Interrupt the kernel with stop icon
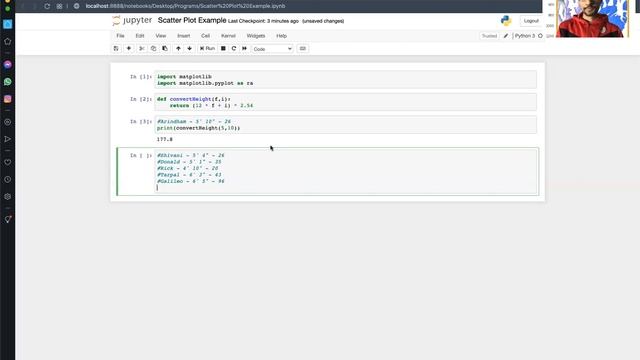The width and height of the screenshot is (640, 360). click(223, 49)
